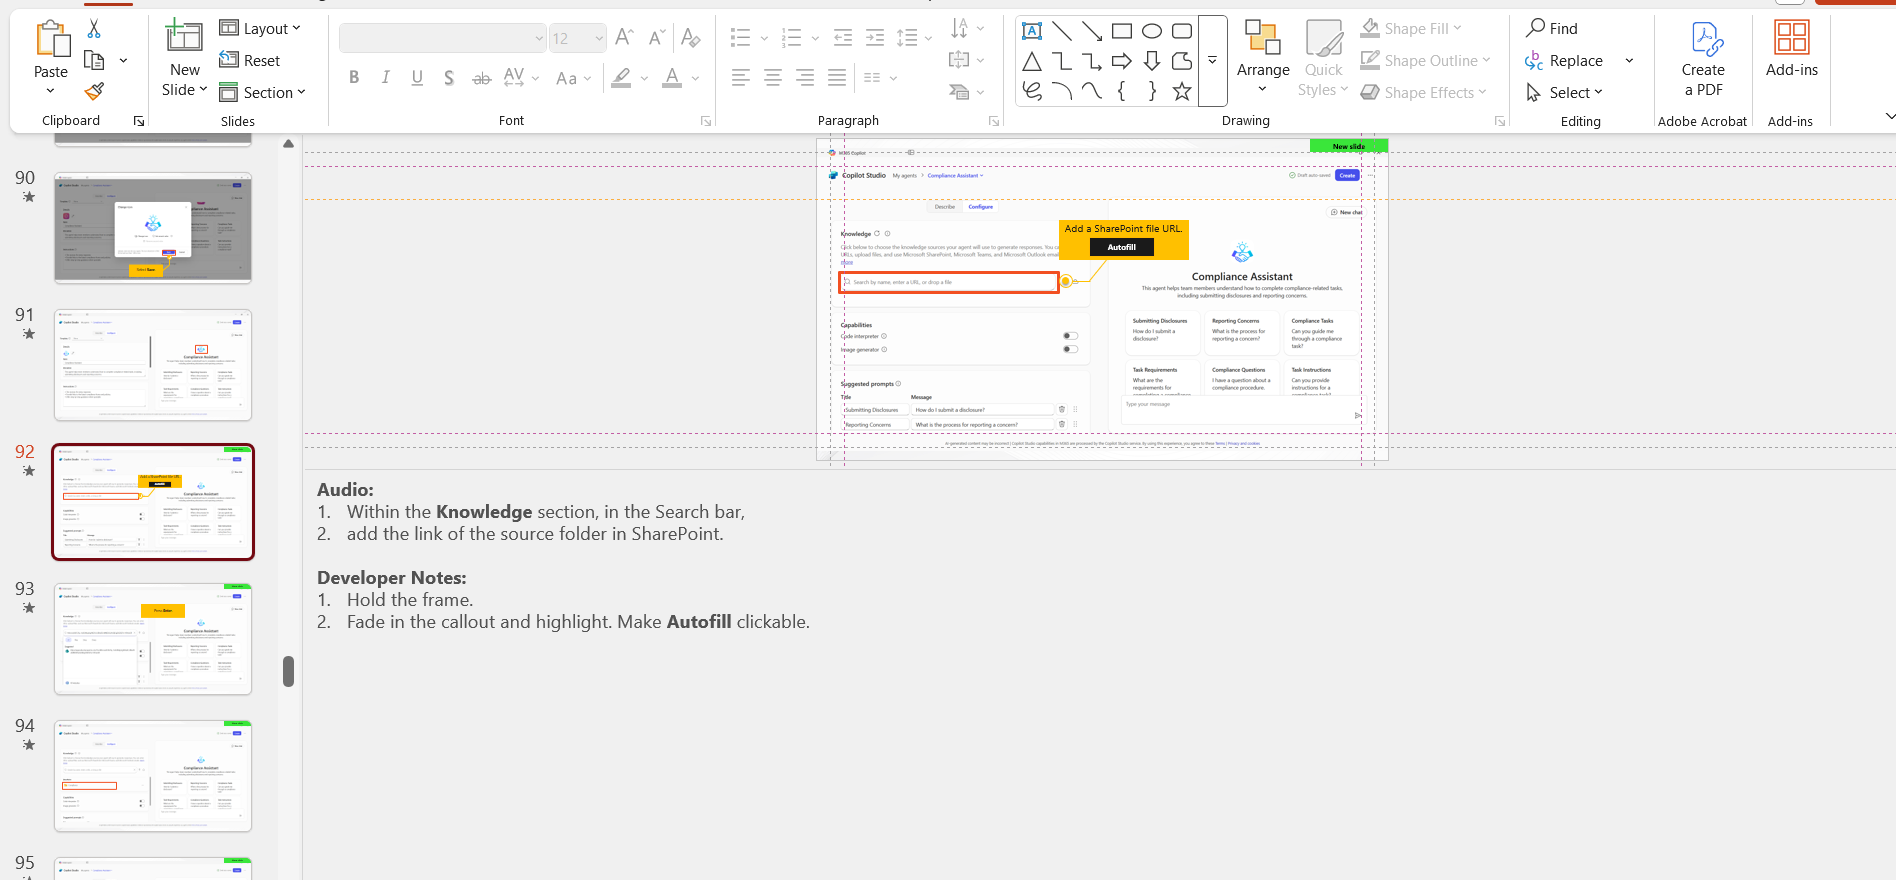Click the Reset slide button
Viewport: 1896px width, 880px height.
click(x=250, y=60)
